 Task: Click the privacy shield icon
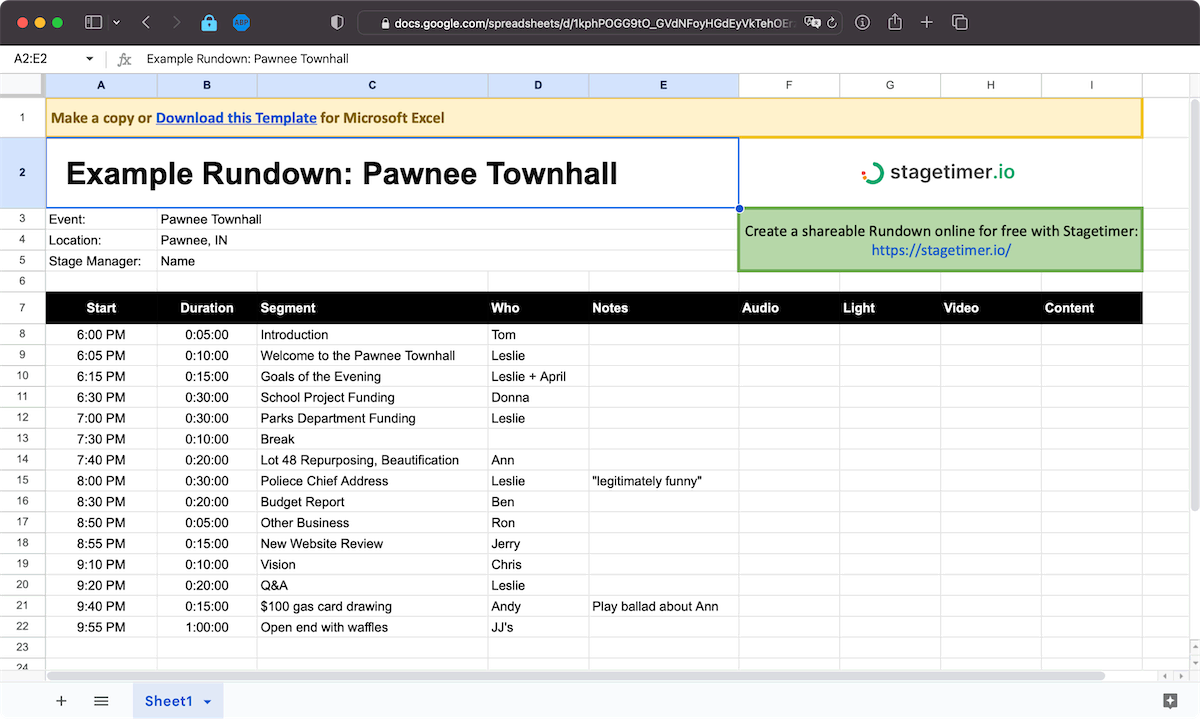click(x=337, y=22)
